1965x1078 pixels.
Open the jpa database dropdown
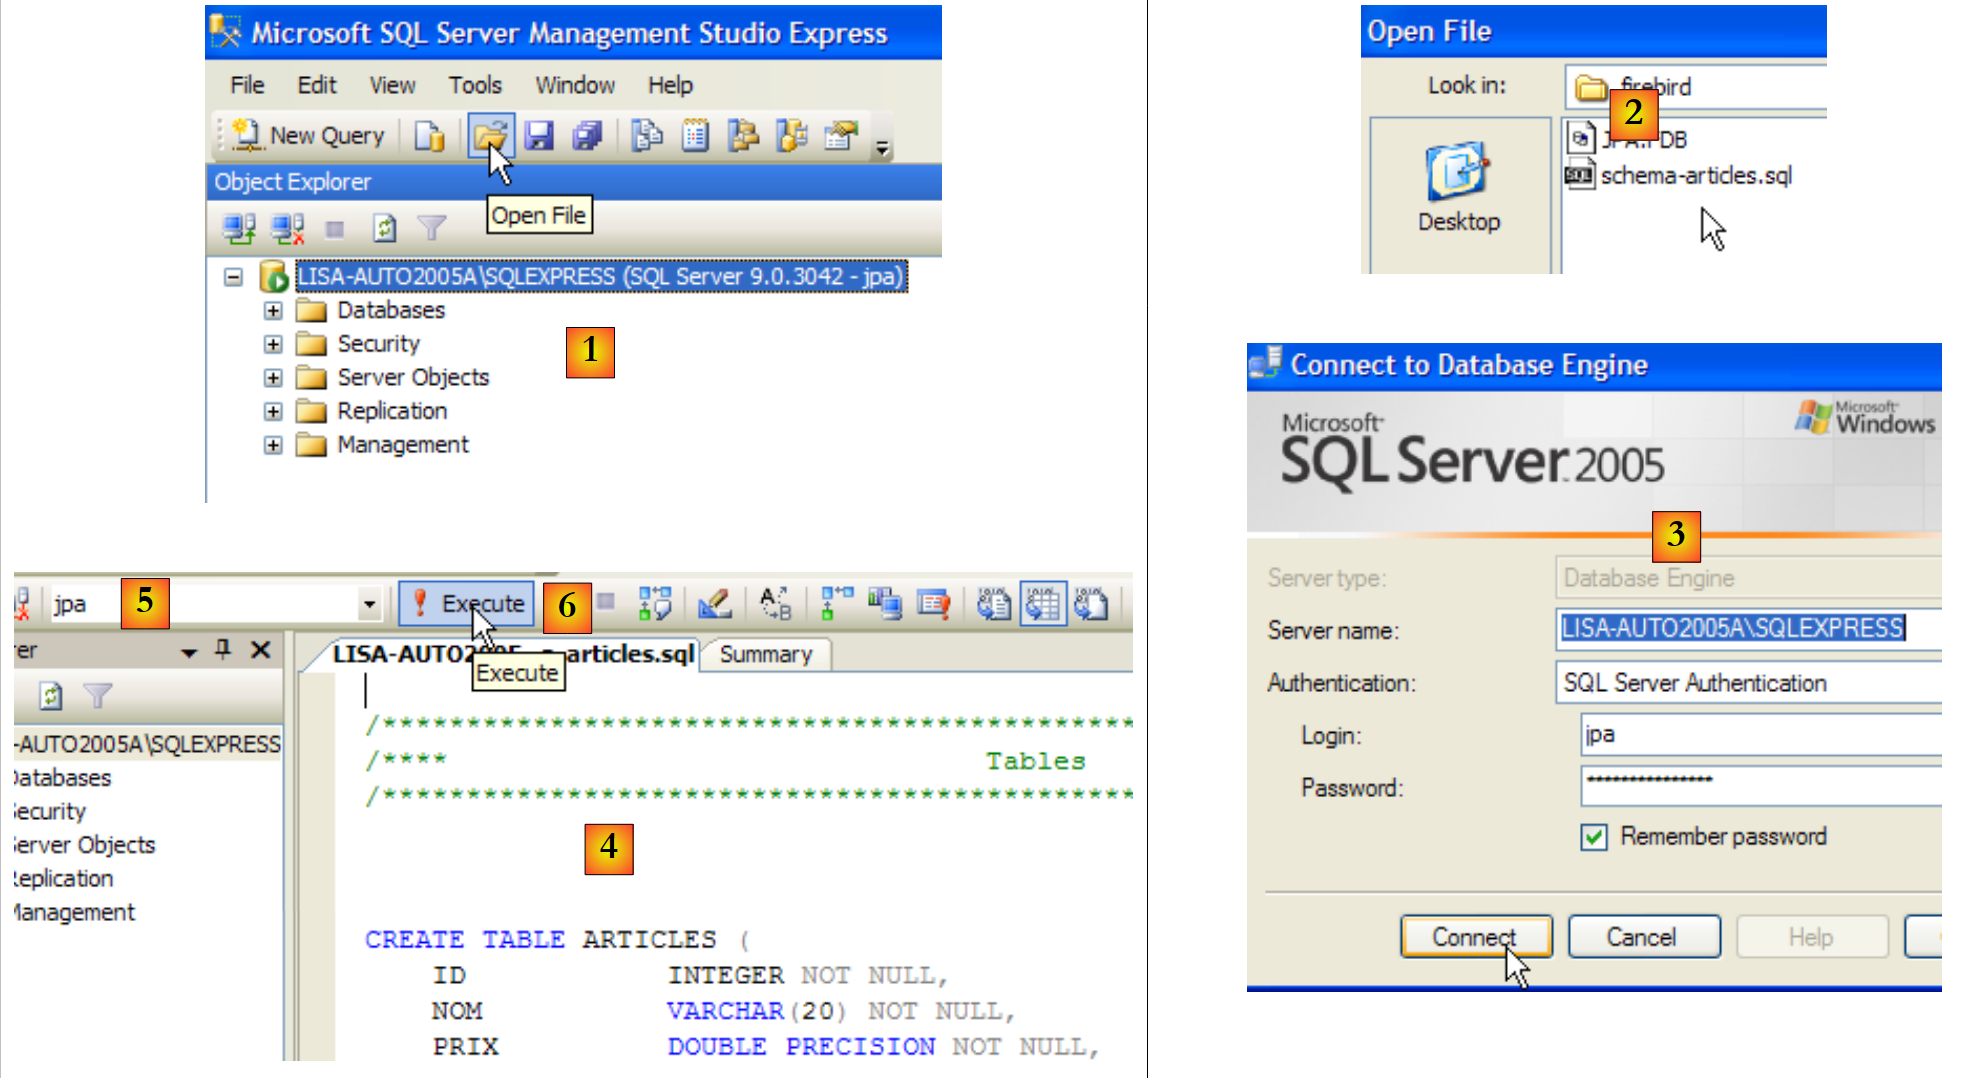369,604
